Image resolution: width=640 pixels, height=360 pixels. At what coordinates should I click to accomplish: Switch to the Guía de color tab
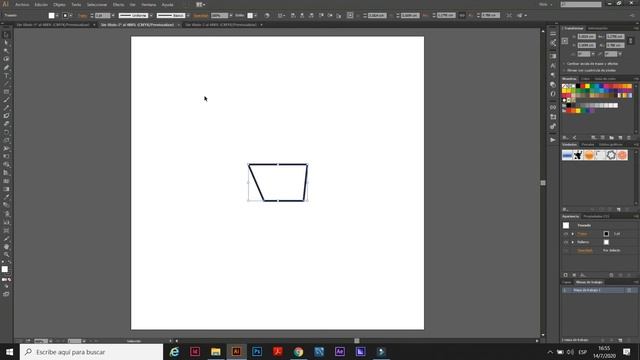point(605,79)
